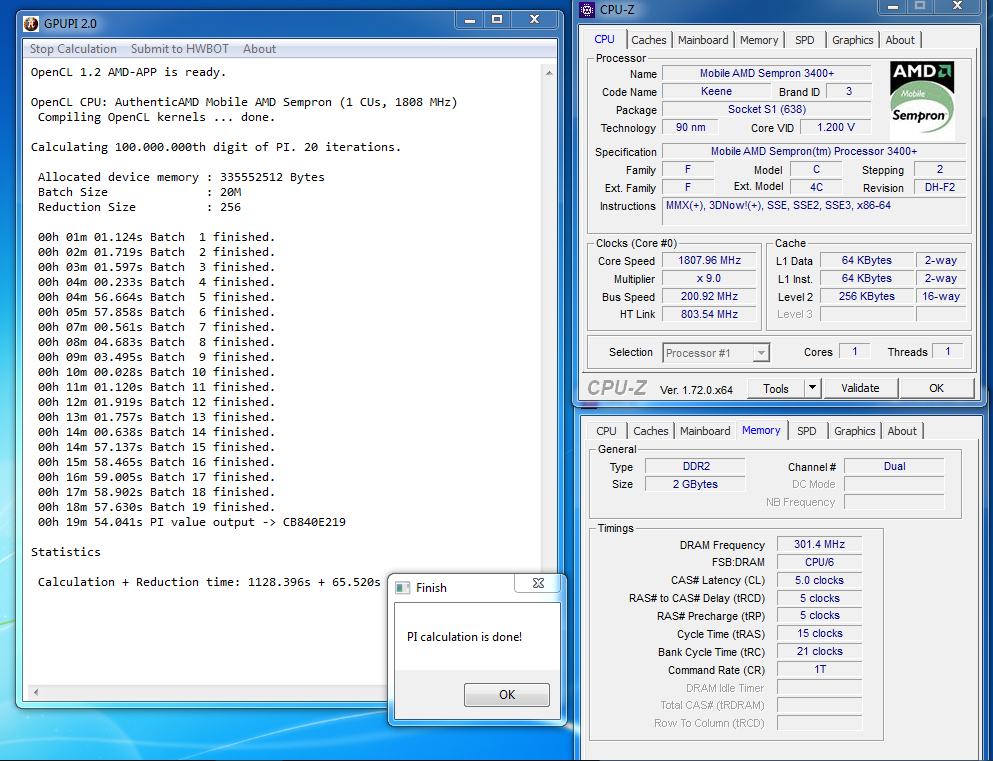This screenshot has height=761, width=993.
Task: Switch to Mainboard tab in upper CPU-Z
Action: coord(703,40)
